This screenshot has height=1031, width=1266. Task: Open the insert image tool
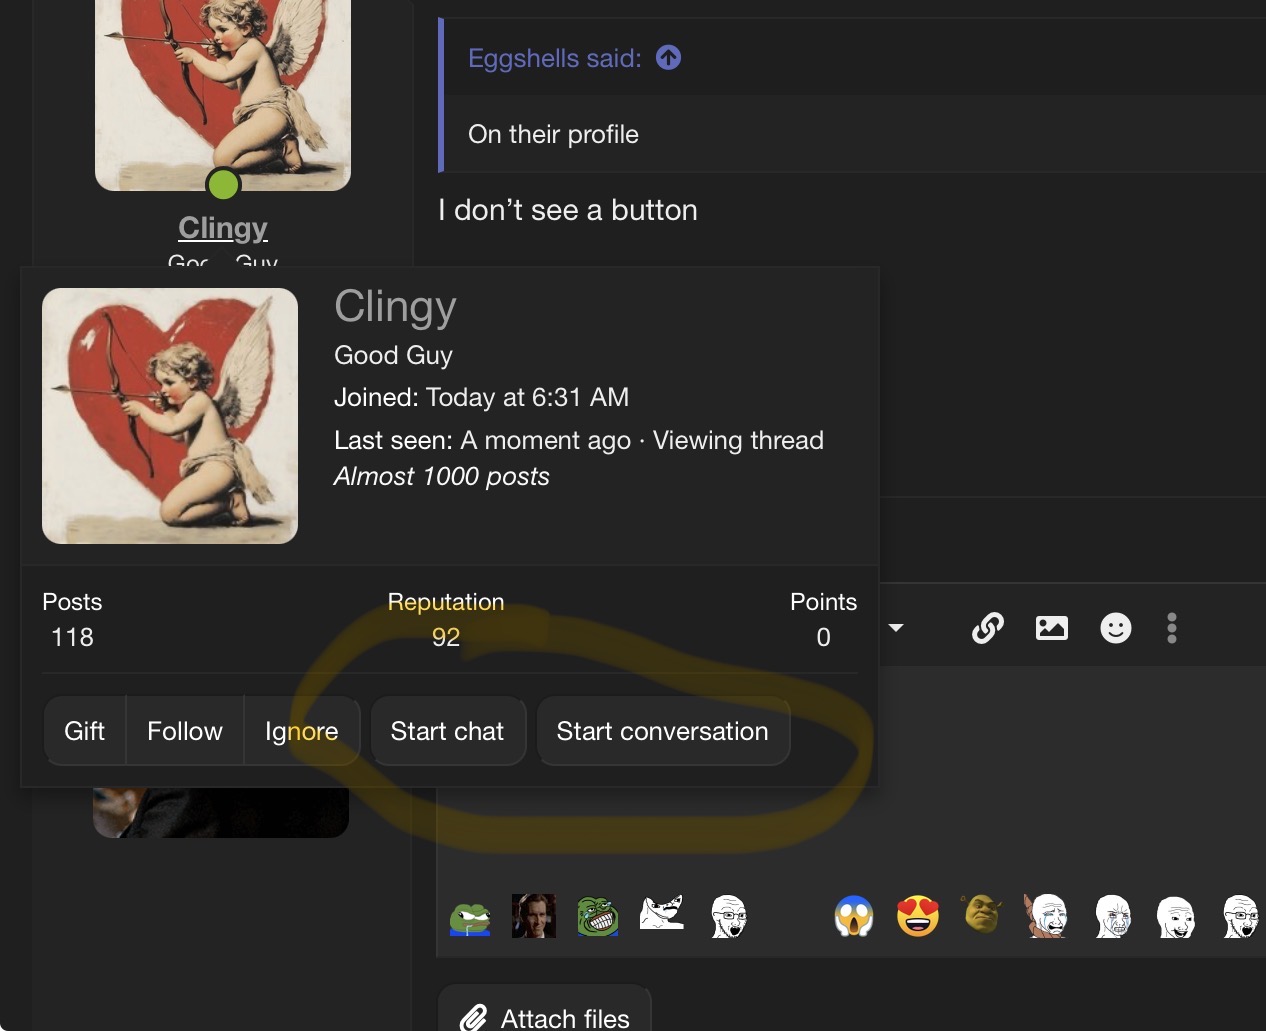point(1051,628)
